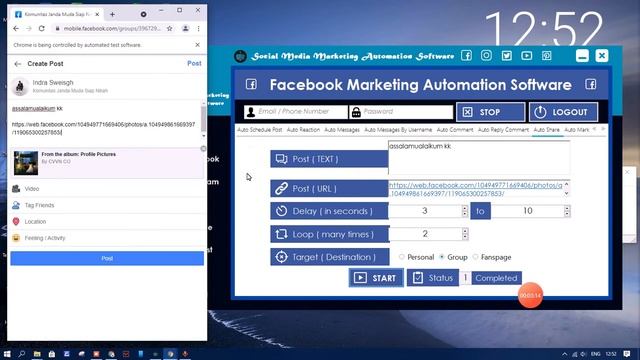Bookmark this page with the star icon

(169, 29)
